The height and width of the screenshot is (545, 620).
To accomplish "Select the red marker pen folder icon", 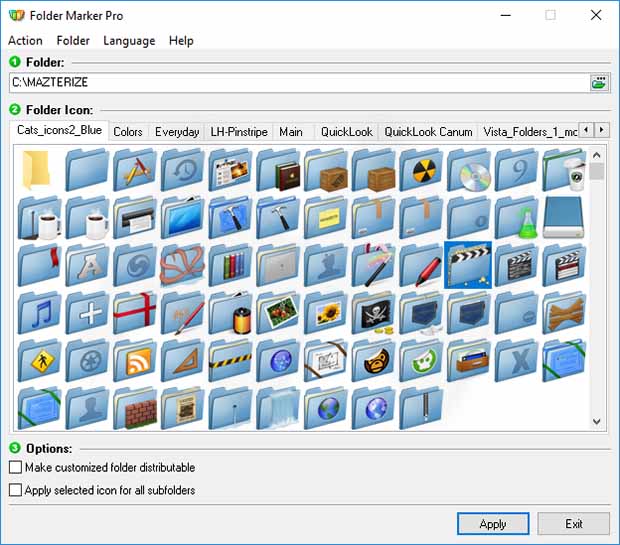I will [x=420, y=265].
